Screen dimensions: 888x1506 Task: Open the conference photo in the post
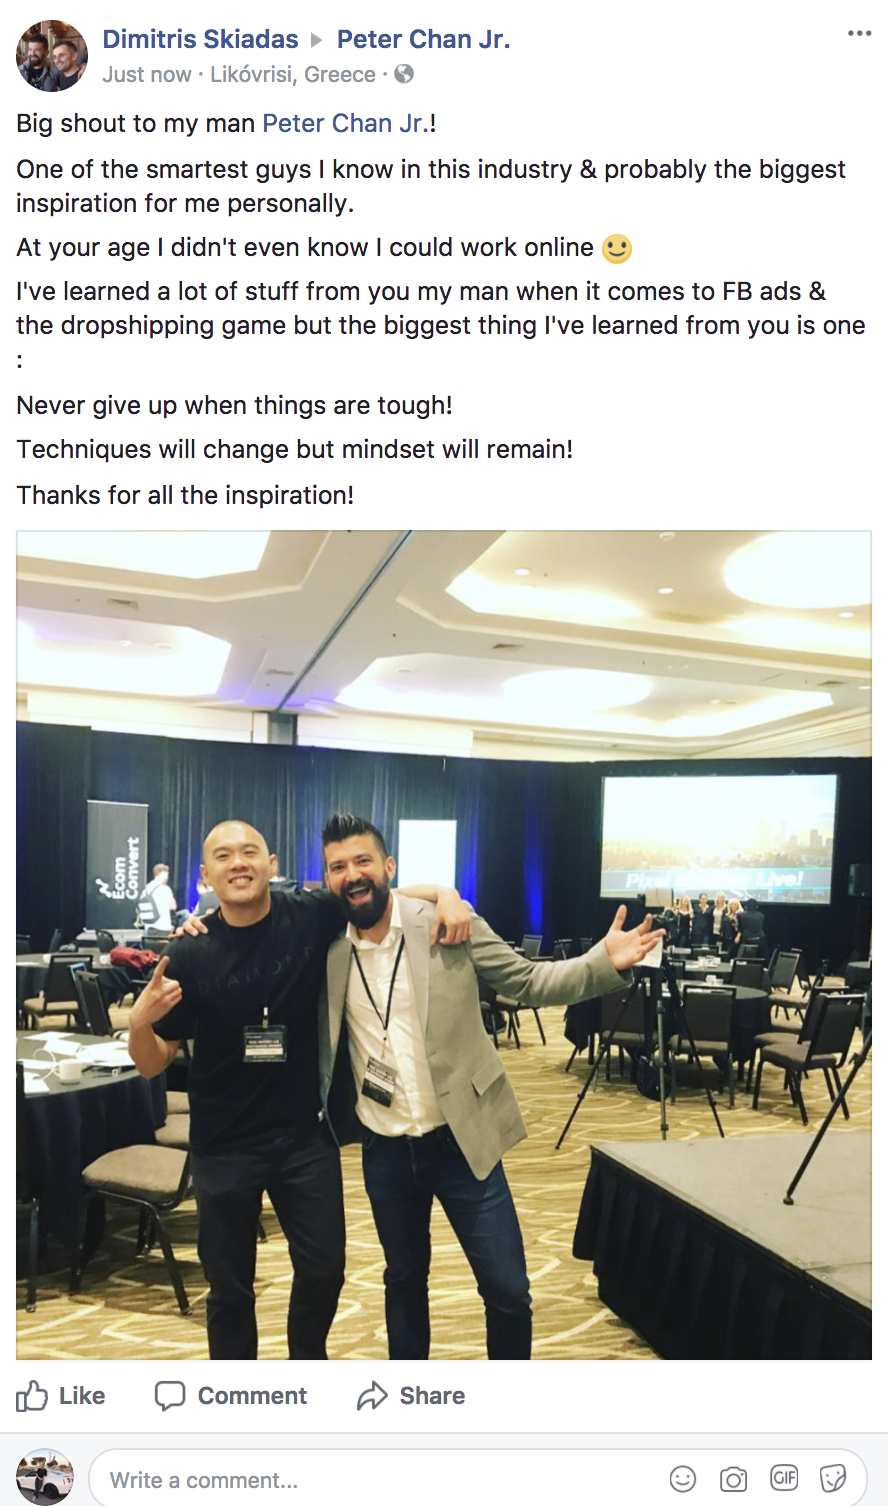click(x=444, y=945)
